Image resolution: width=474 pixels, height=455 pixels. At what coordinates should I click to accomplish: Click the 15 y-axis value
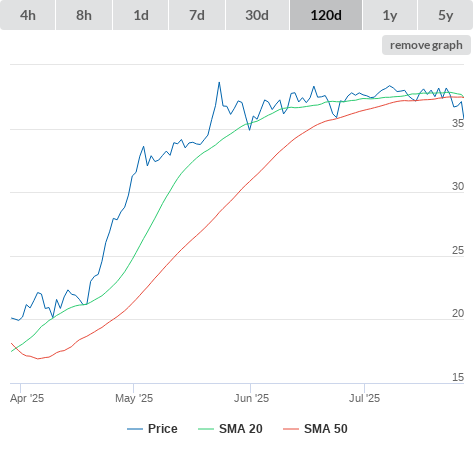(458, 377)
